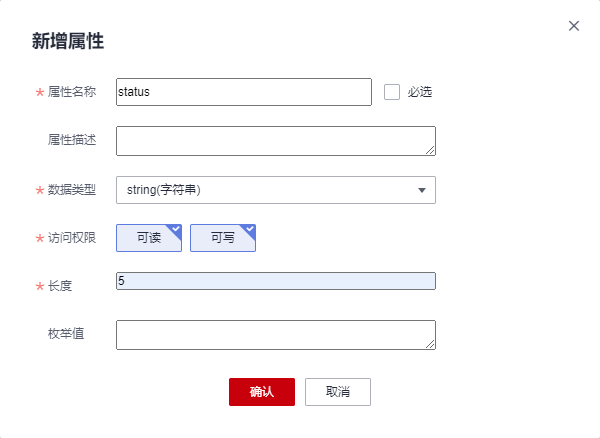Open the 数据类型 string(字符串) combo box

pyautogui.click(x=265, y=190)
